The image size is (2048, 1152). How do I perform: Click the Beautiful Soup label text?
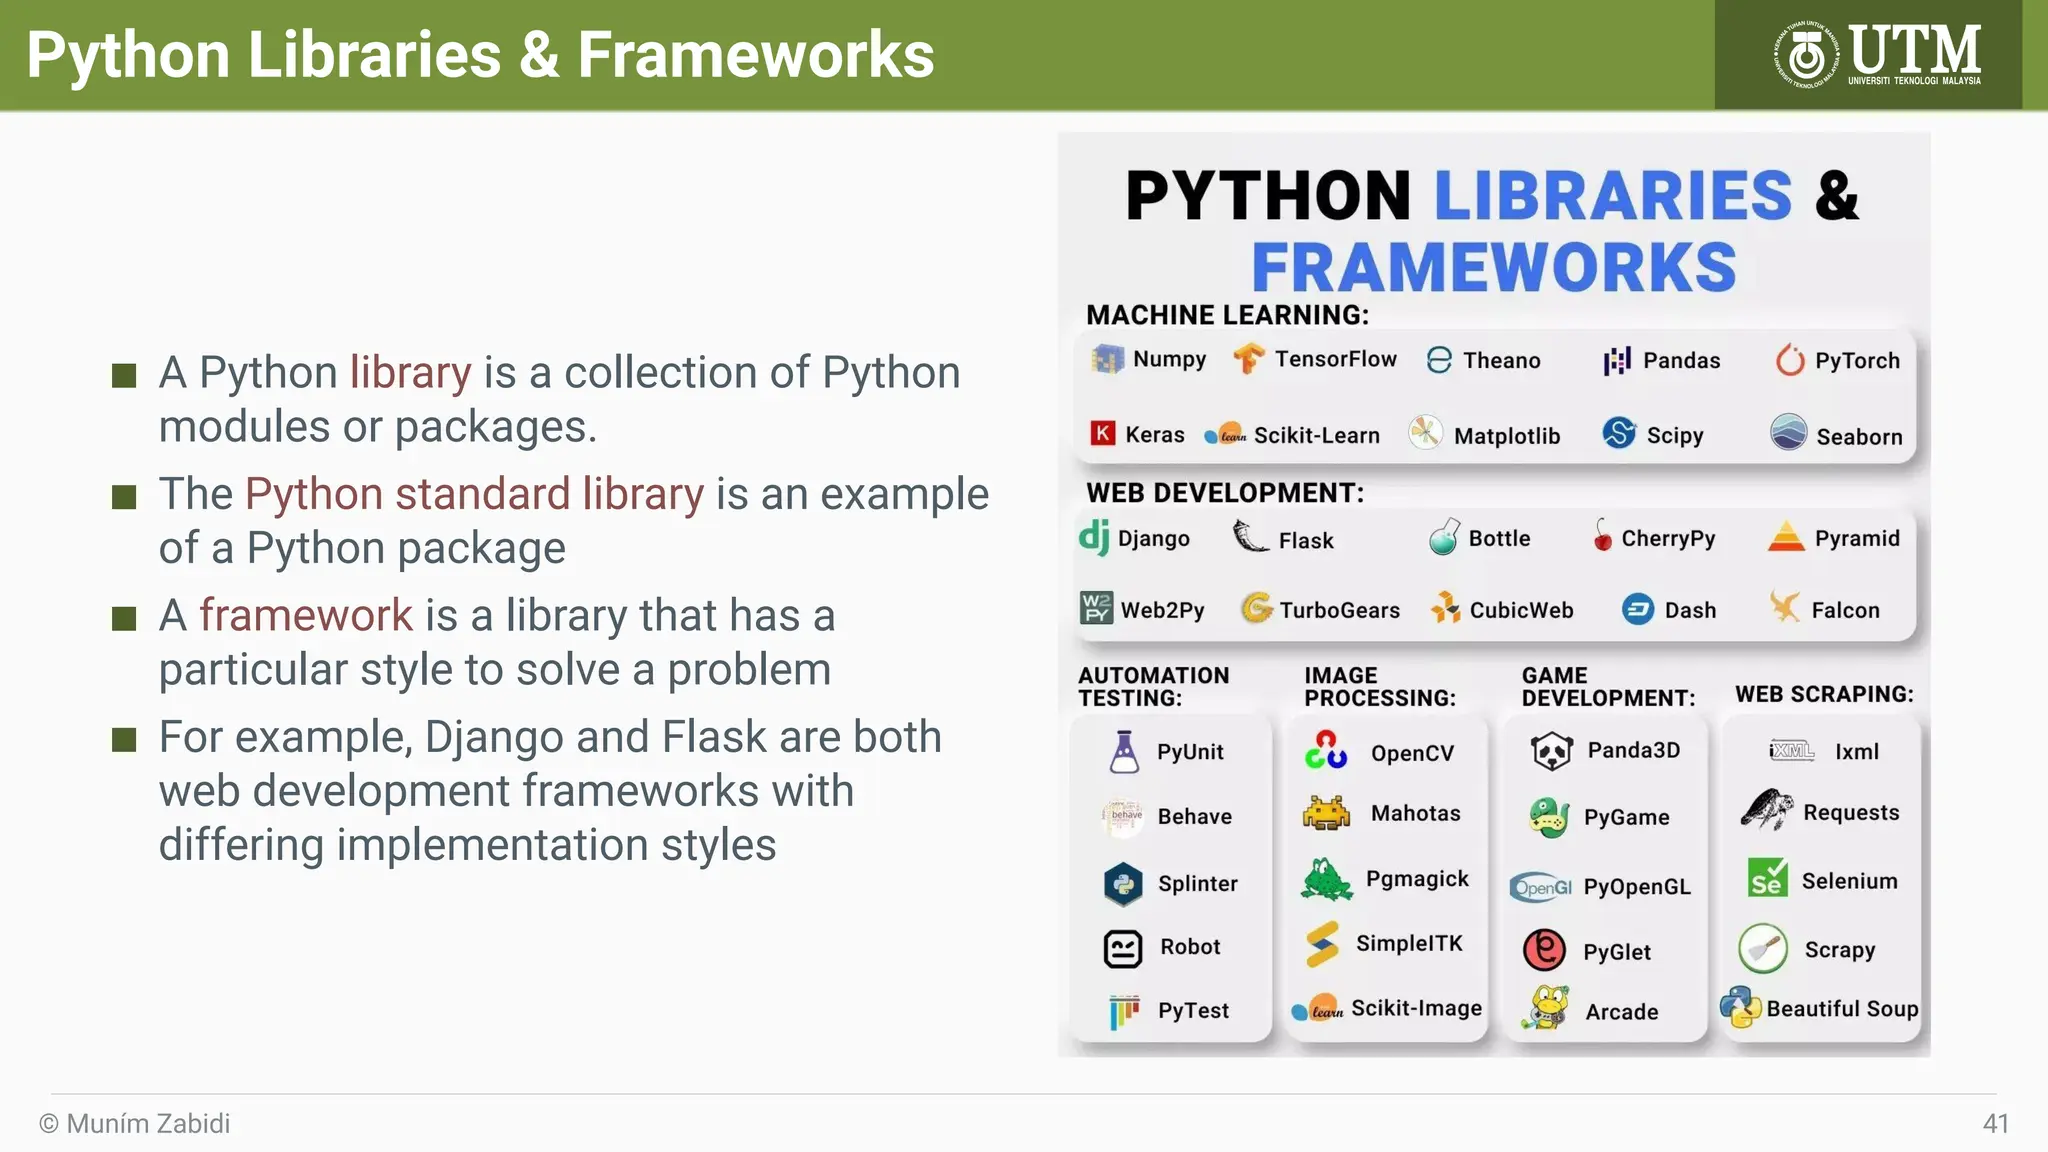pyautogui.click(x=1842, y=1009)
